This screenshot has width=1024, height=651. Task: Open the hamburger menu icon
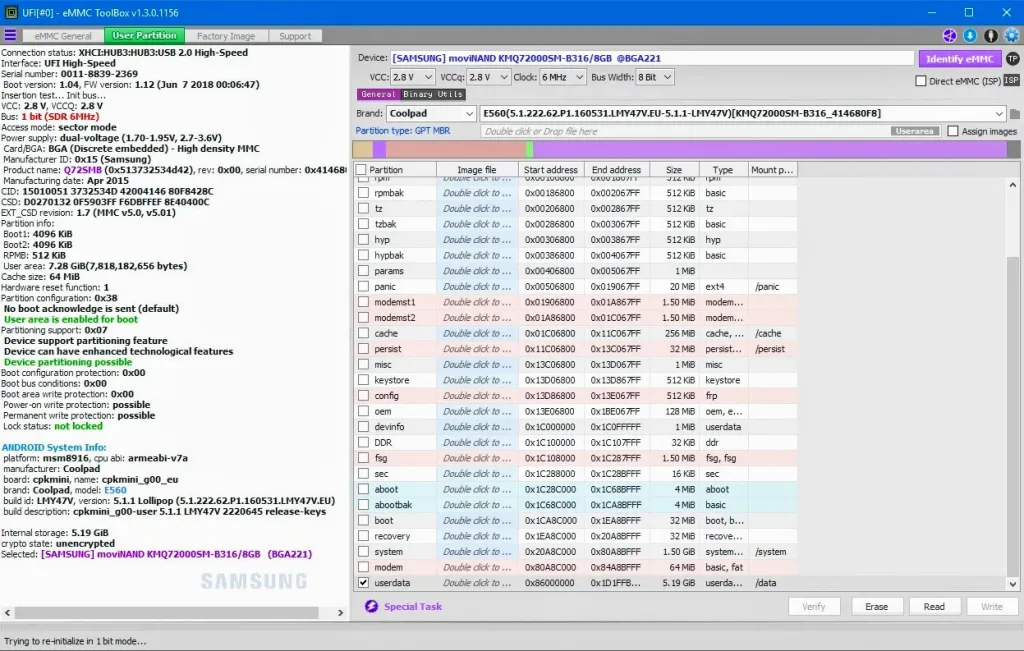[x=10, y=35]
